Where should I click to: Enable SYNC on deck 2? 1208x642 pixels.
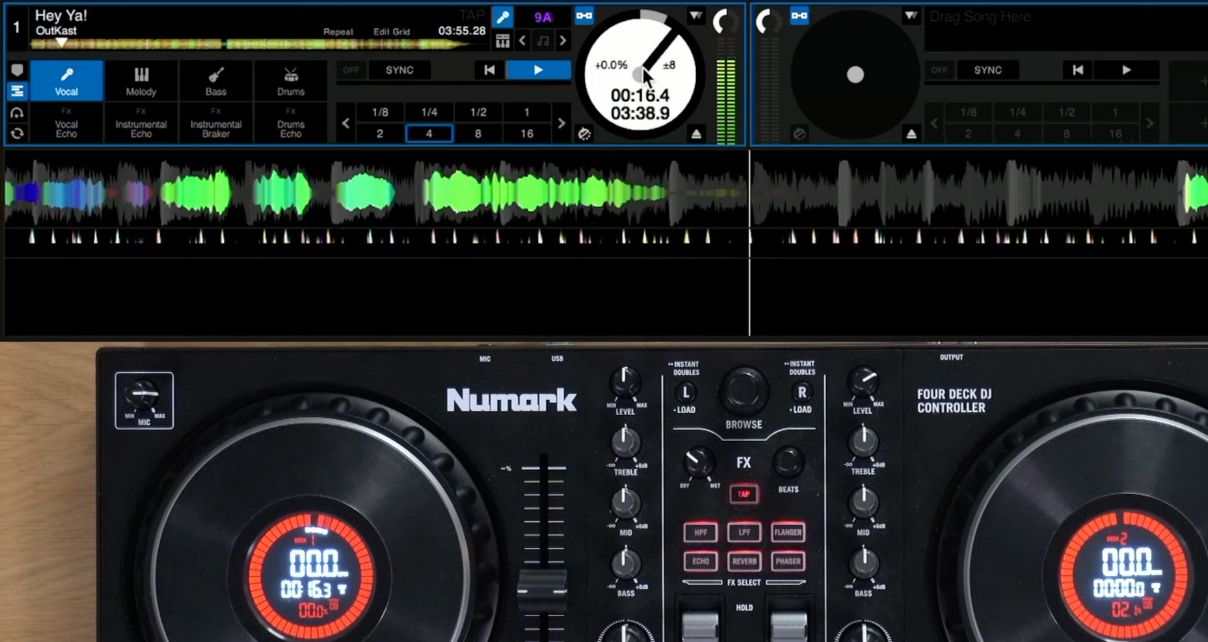click(x=988, y=70)
